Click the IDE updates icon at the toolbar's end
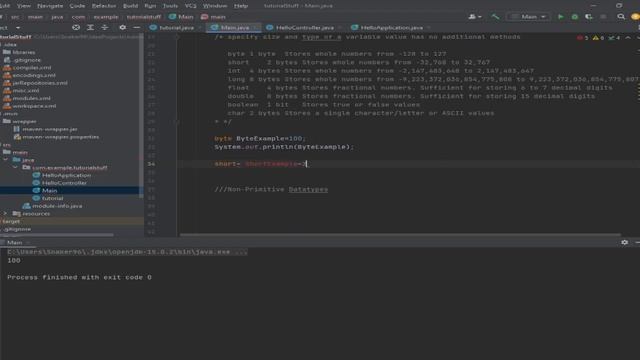 click(635, 17)
